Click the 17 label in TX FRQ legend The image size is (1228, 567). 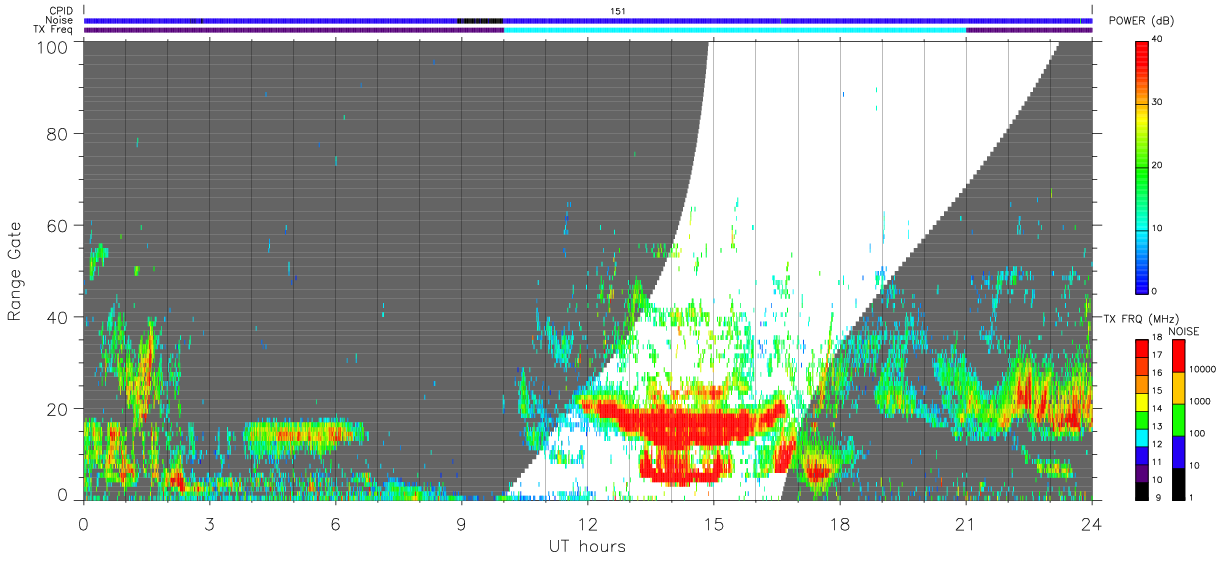(x=1159, y=355)
